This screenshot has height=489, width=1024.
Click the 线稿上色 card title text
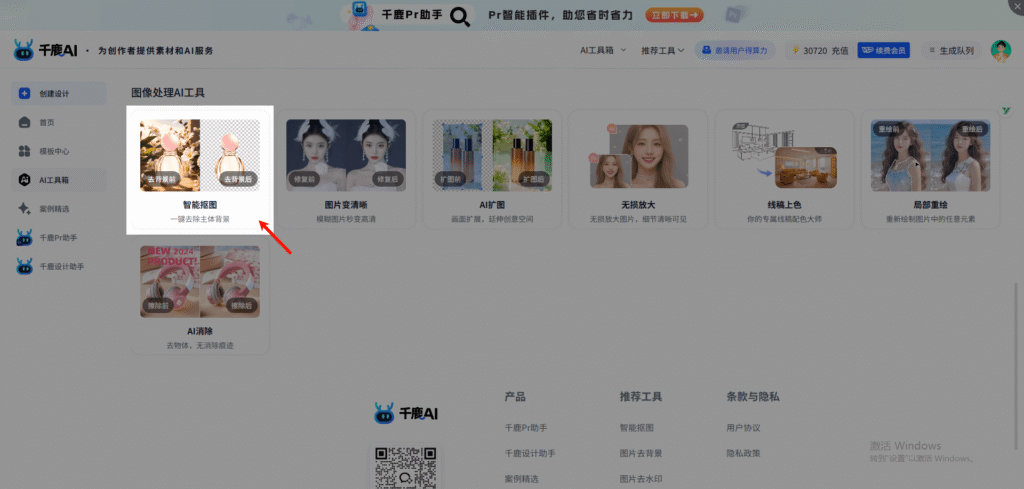[x=785, y=204]
